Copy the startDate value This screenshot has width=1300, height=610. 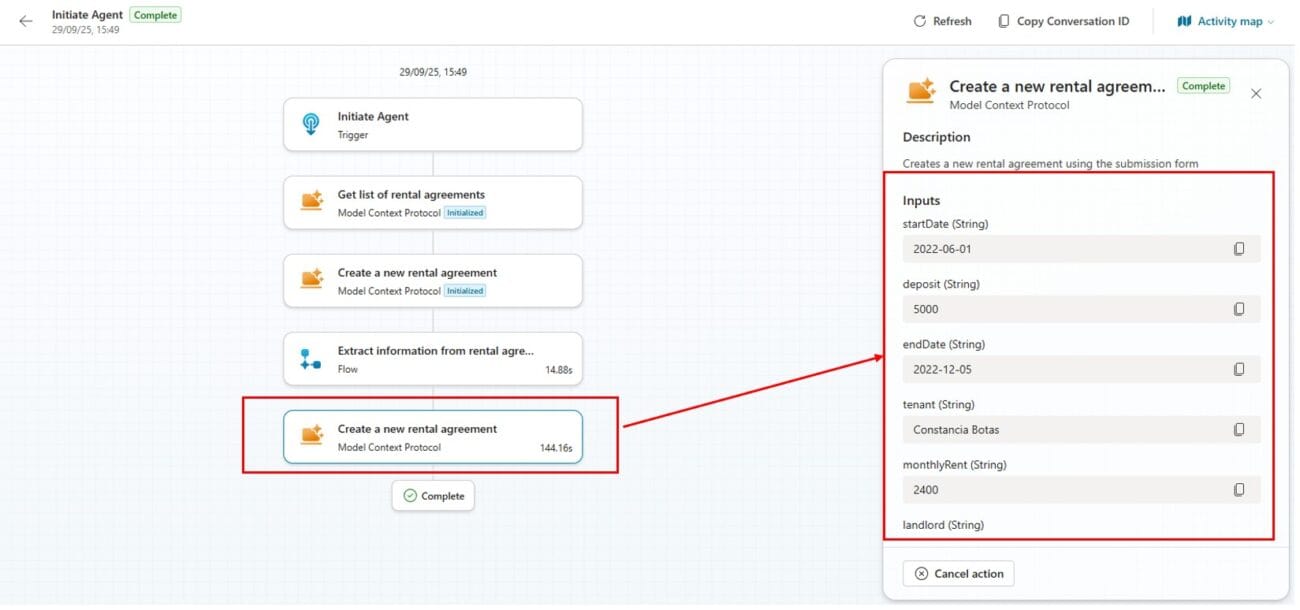1238,249
